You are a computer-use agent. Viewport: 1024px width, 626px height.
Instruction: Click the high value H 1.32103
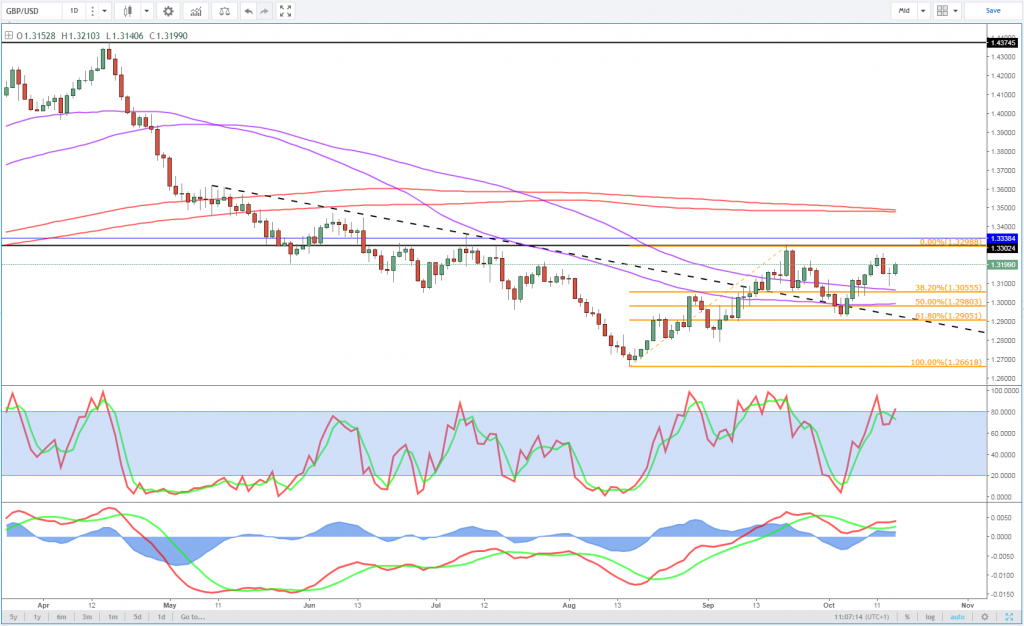[x=81, y=36]
